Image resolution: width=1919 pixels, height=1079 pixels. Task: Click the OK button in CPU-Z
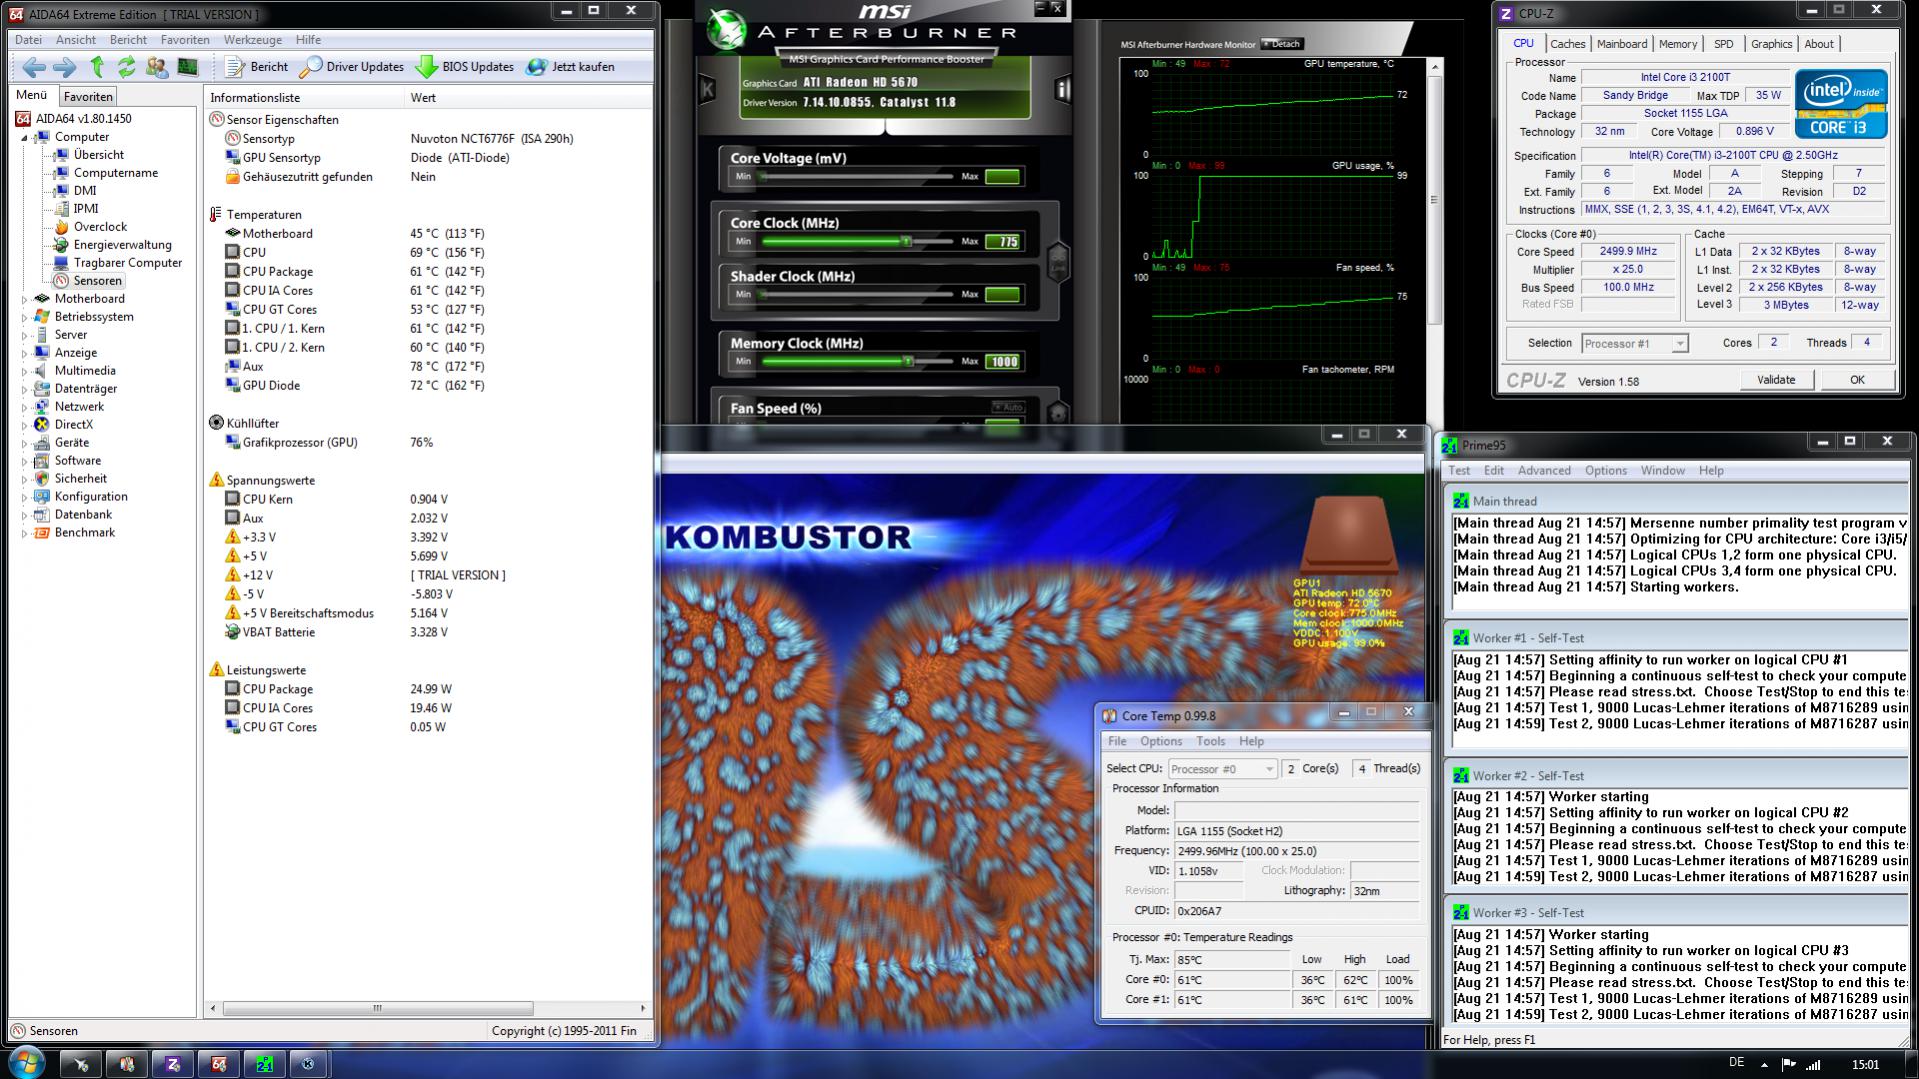pyautogui.click(x=1857, y=380)
